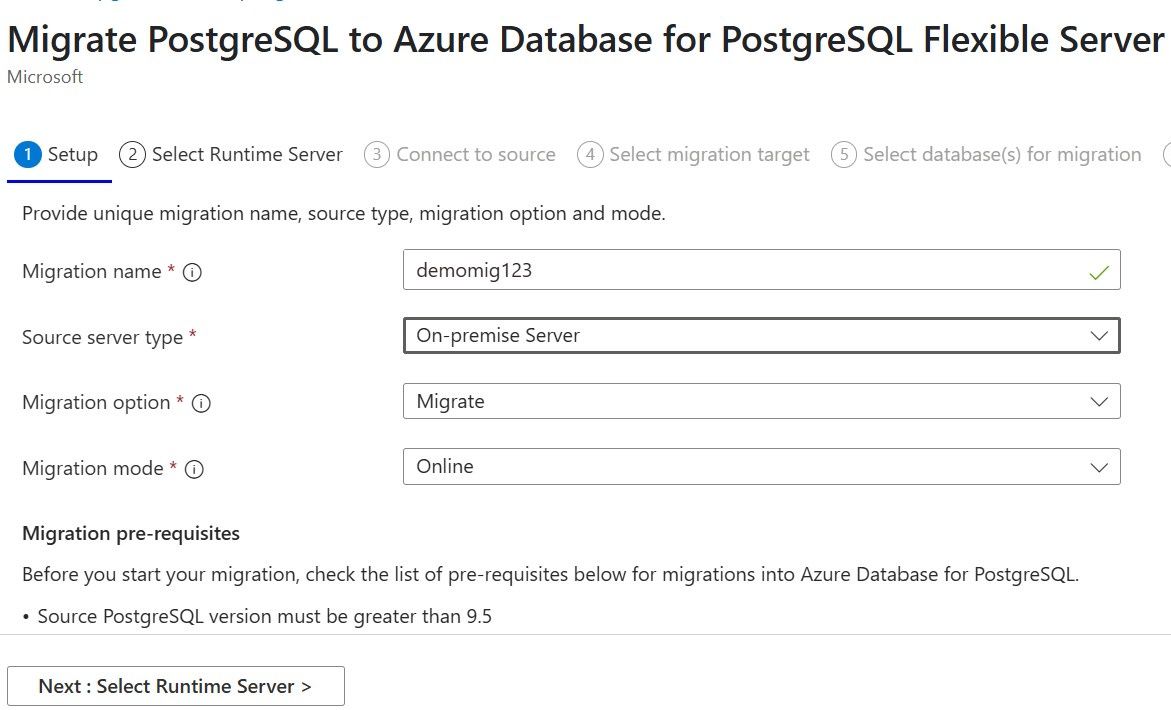The width and height of the screenshot is (1171, 710).
Task: Click into the Migration name field
Action: tap(740, 271)
